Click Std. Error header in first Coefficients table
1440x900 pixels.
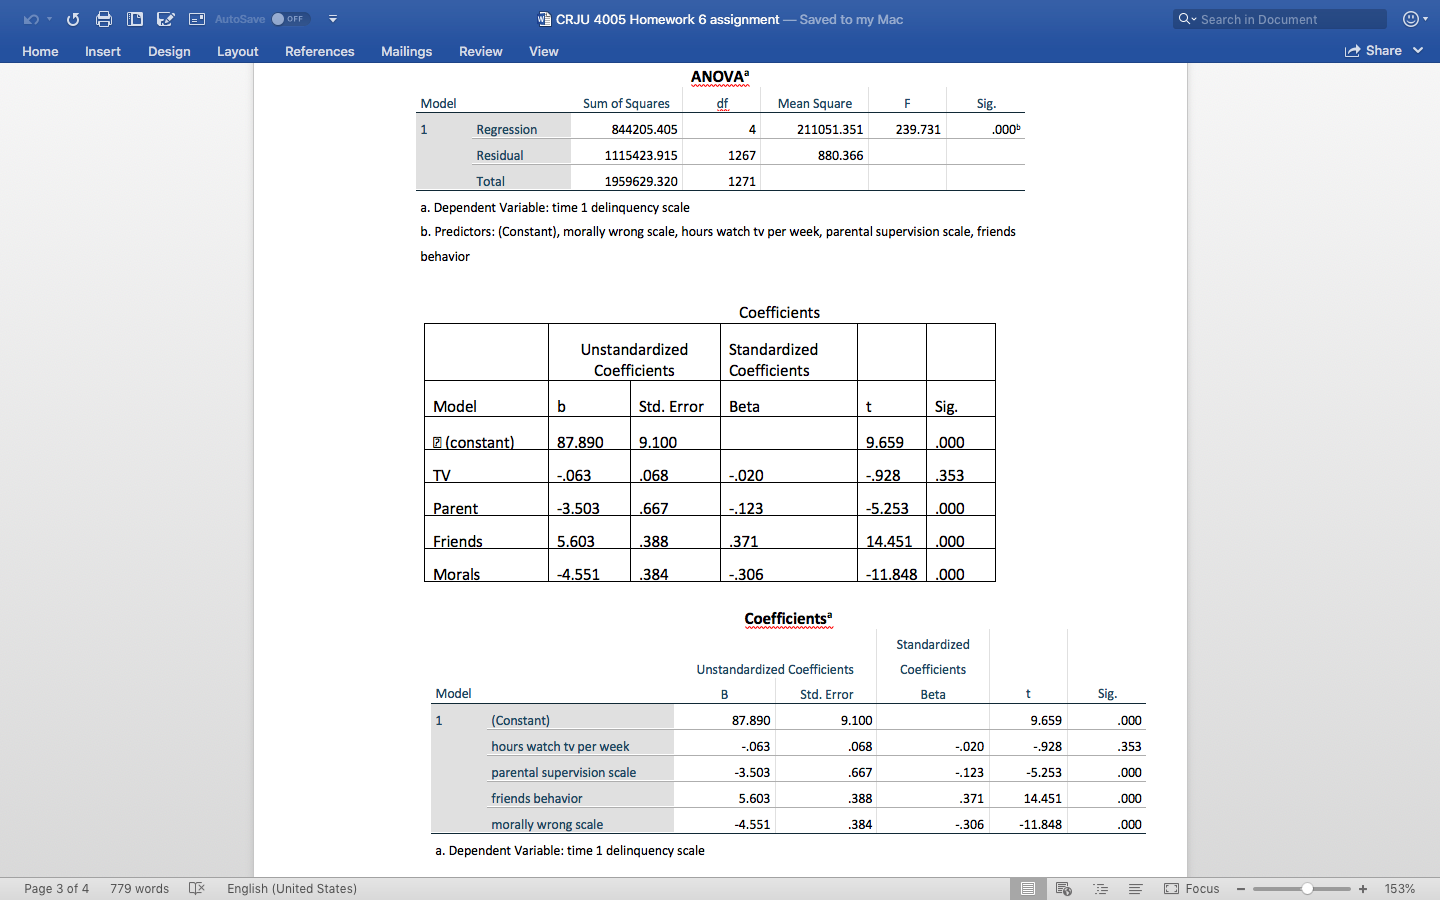[x=671, y=406]
